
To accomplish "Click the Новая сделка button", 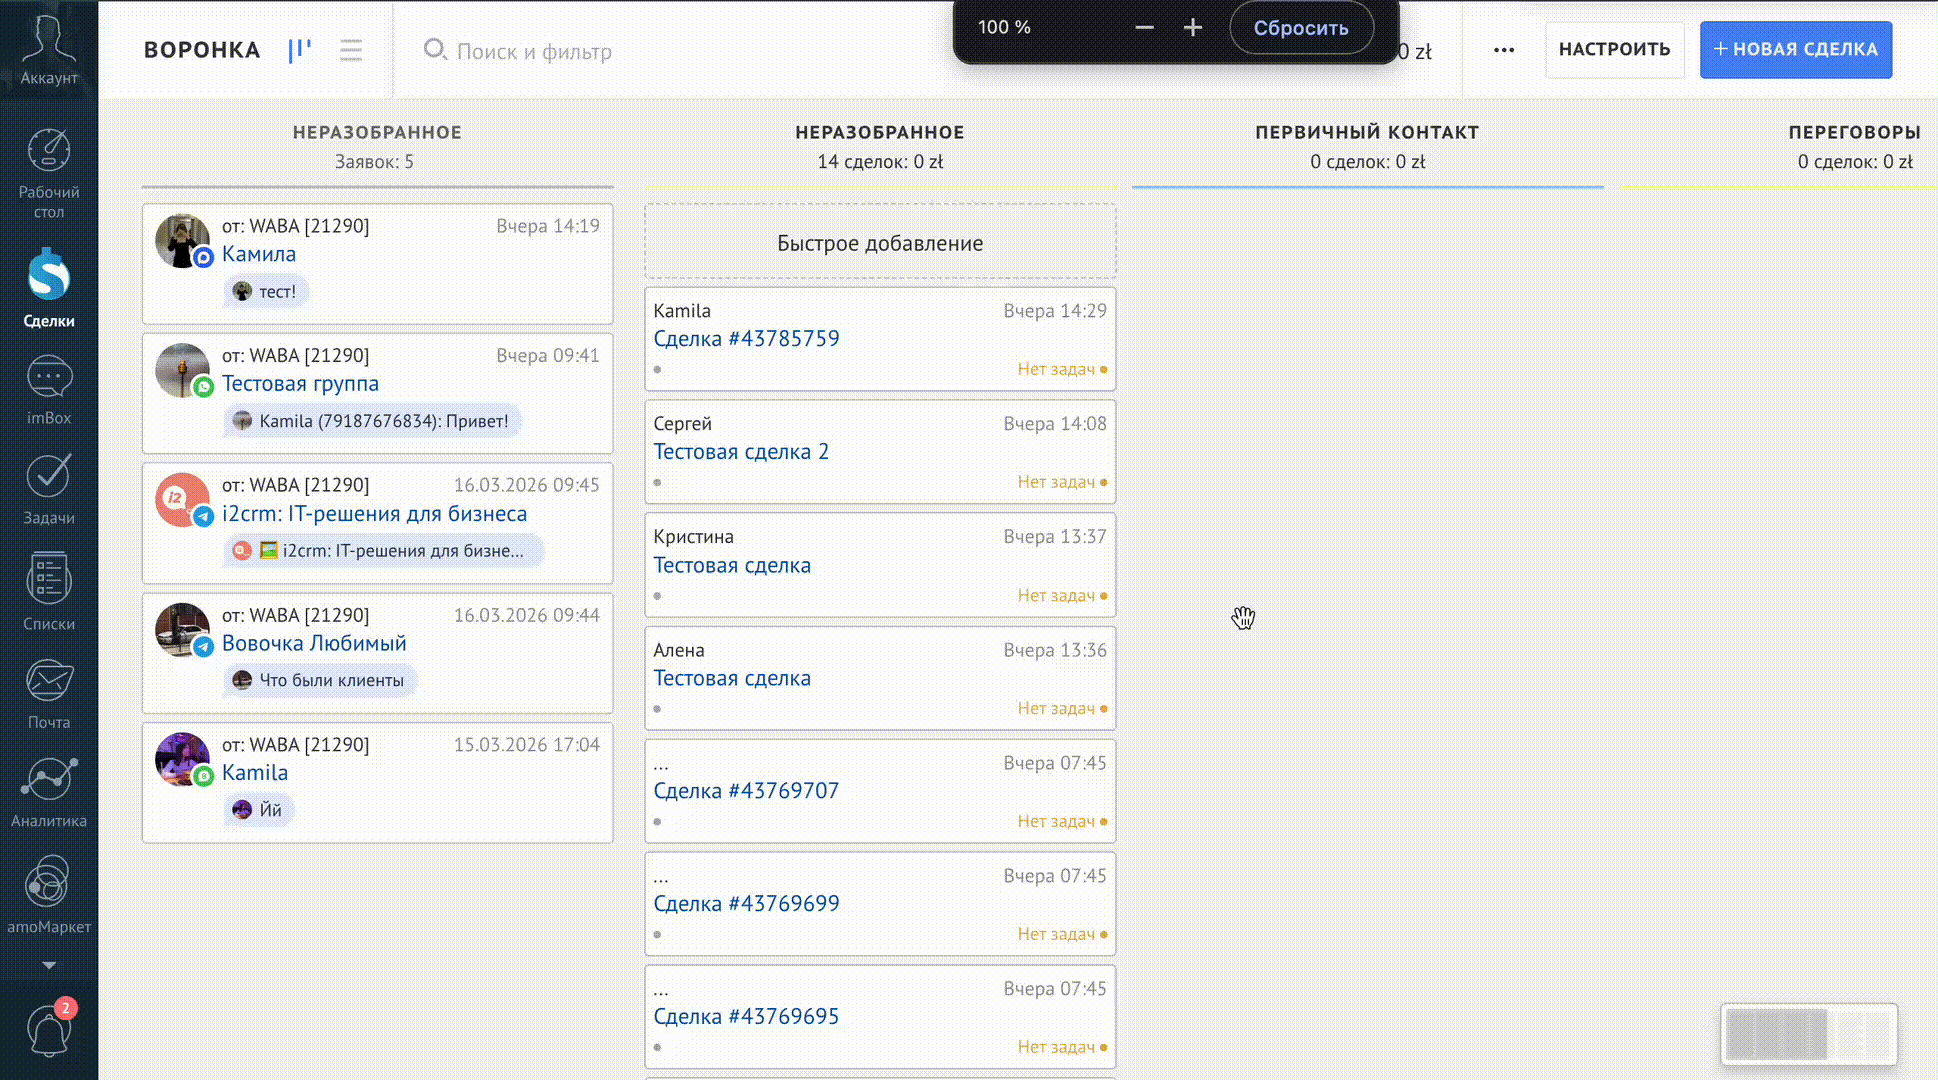I will pyautogui.click(x=1795, y=50).
